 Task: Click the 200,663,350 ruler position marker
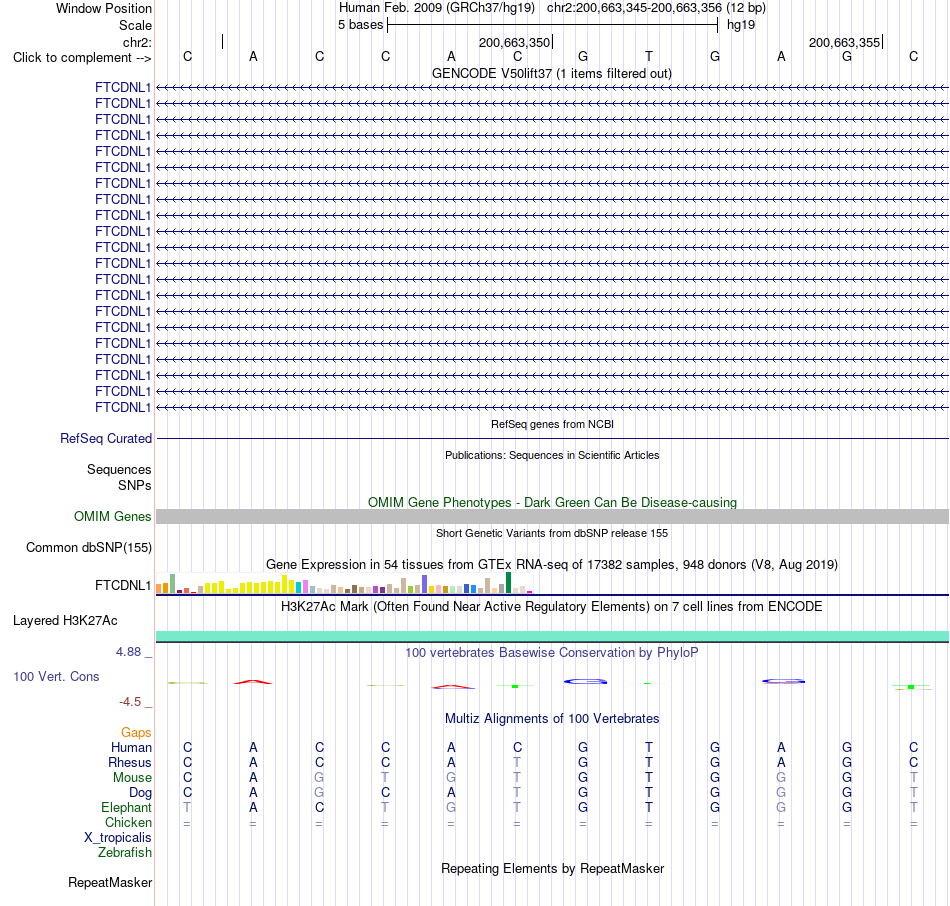514,42
